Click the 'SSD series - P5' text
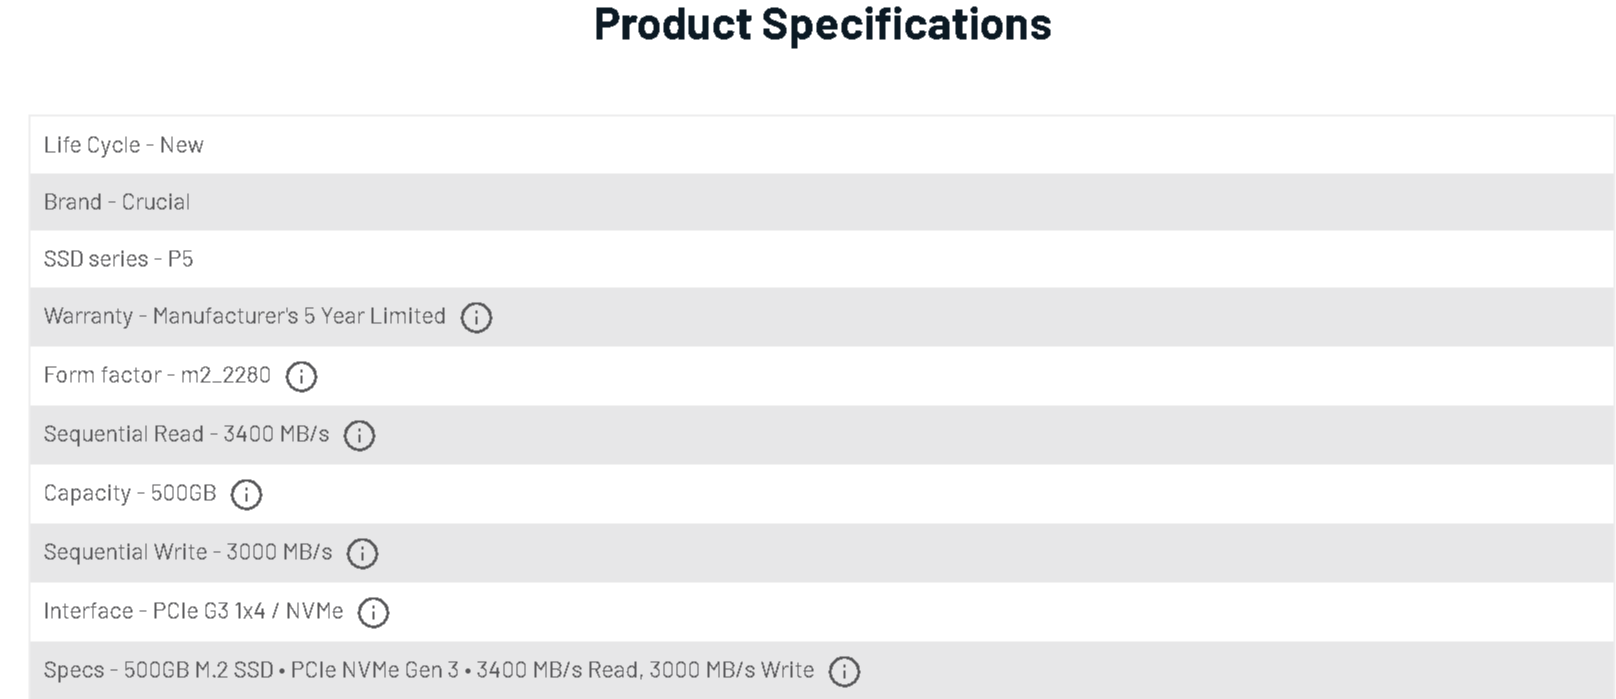Screen dimensions: 1616x699 [118, 259]
